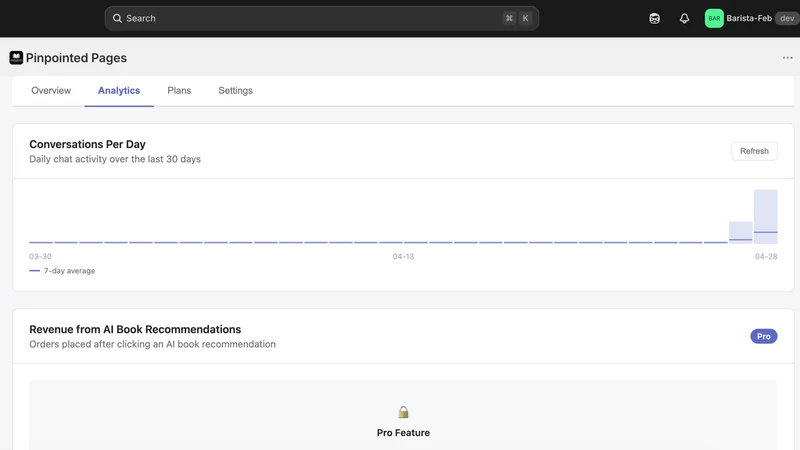Image resolution: width=800 pixels, height=450 pixels.
Task: Click the Command key shortcut badge
Action: point(509,18)
